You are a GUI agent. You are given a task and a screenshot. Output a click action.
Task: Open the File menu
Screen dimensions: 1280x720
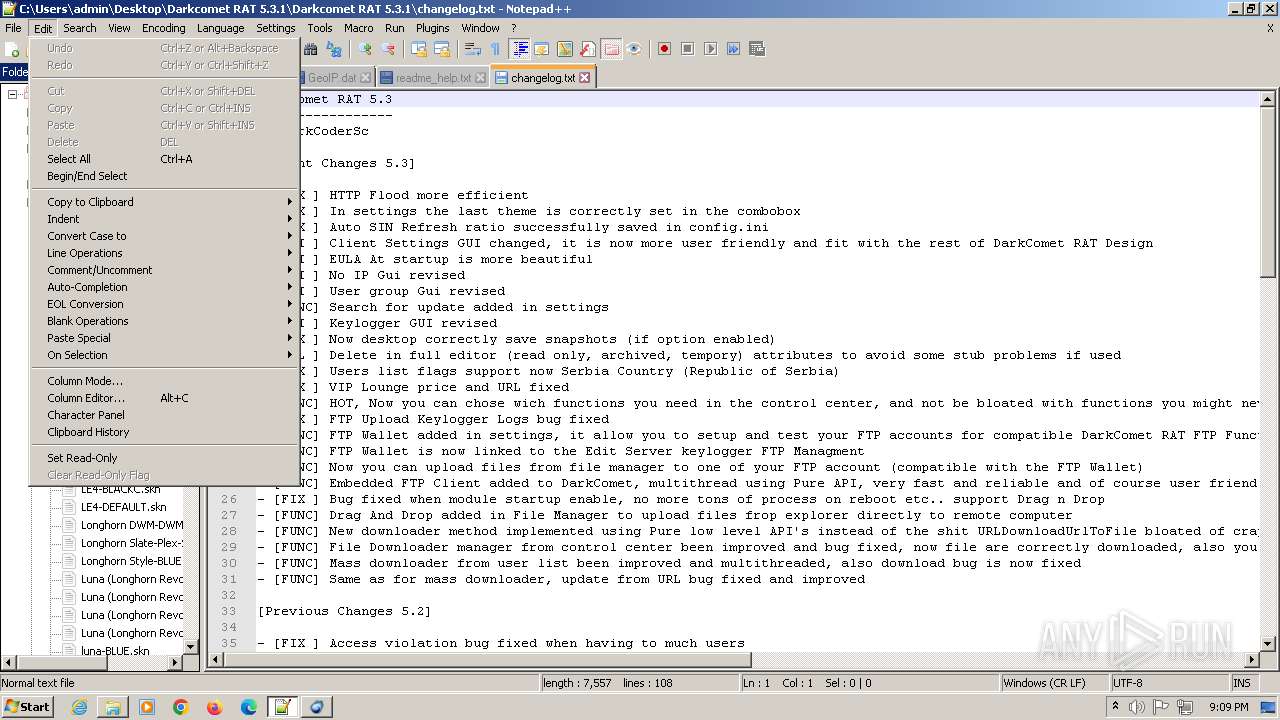(13, 28)
